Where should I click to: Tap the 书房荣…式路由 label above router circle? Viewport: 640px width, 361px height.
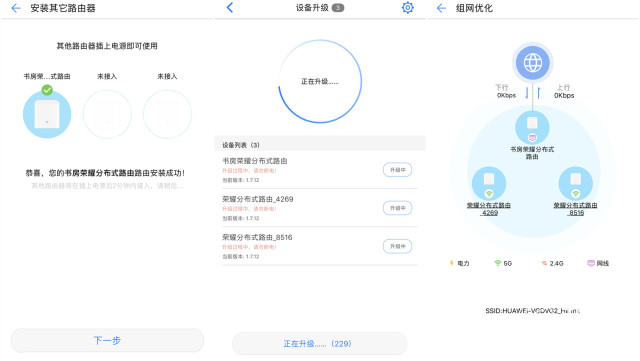(x=47, y=76)
